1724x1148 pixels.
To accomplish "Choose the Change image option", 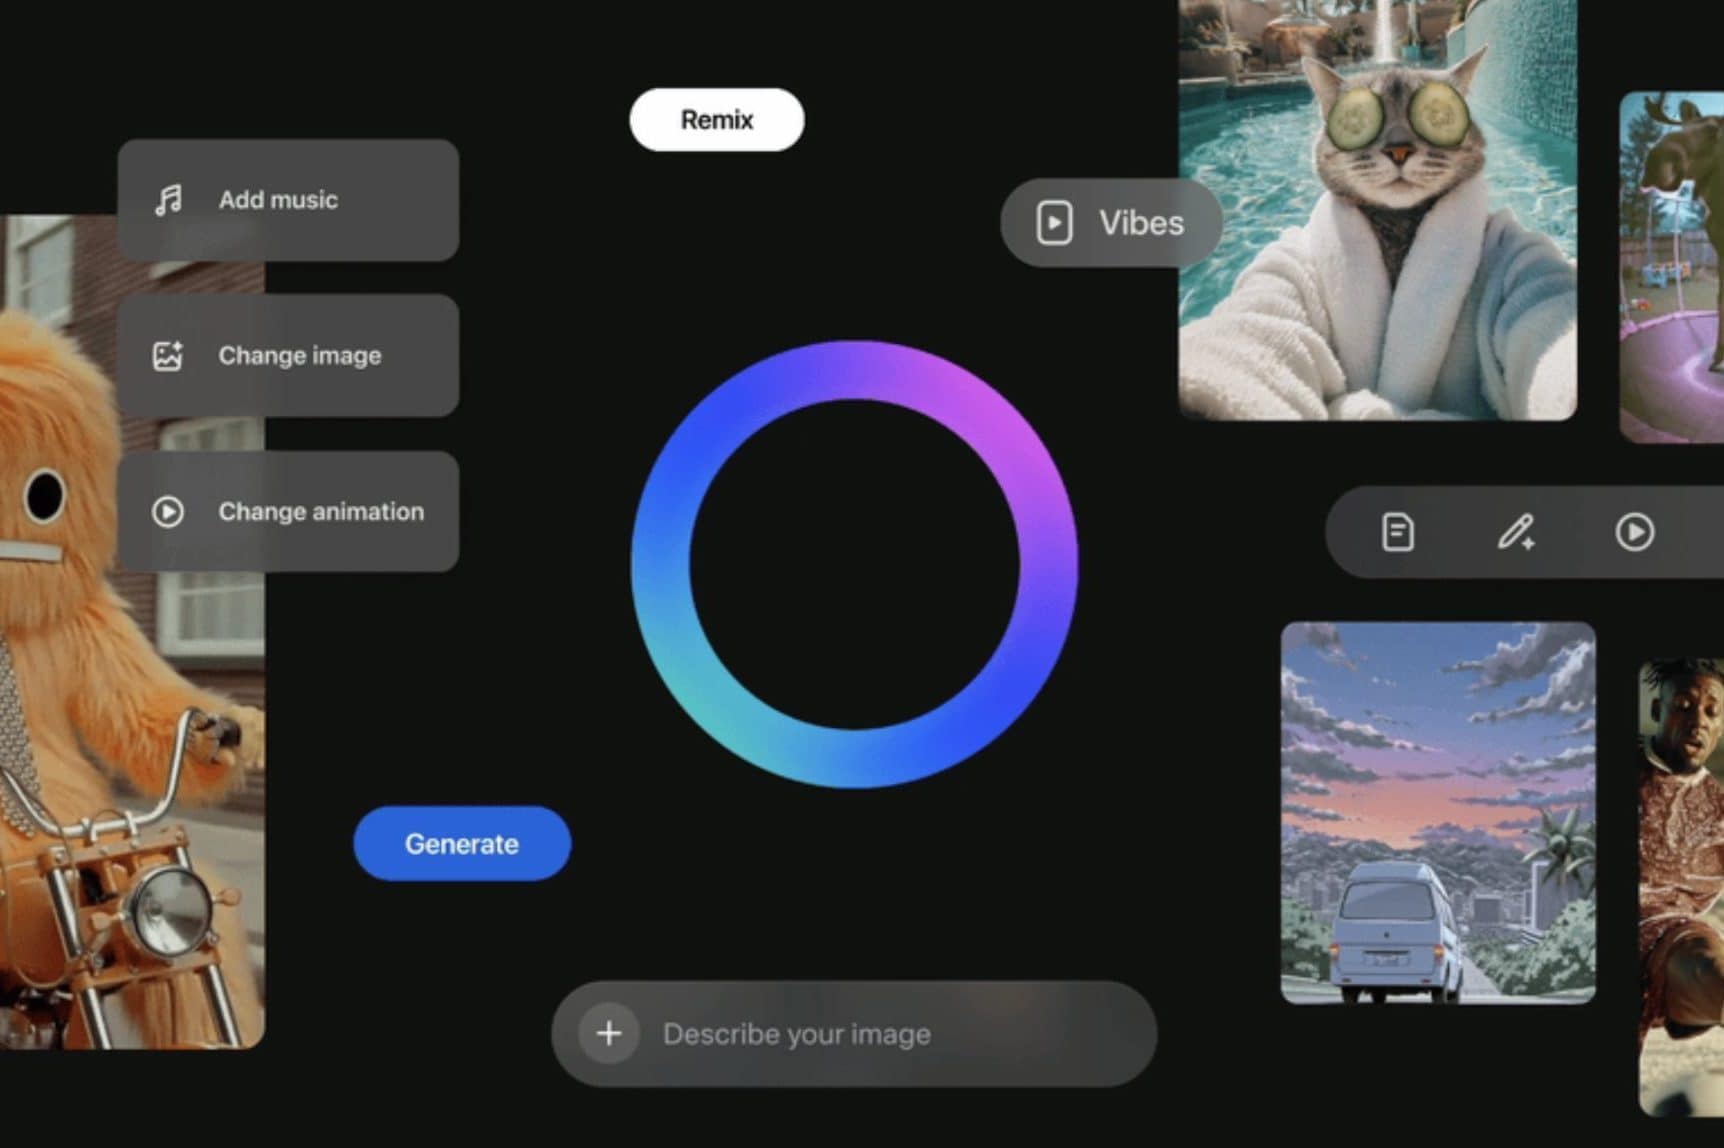I will [288, 356].
